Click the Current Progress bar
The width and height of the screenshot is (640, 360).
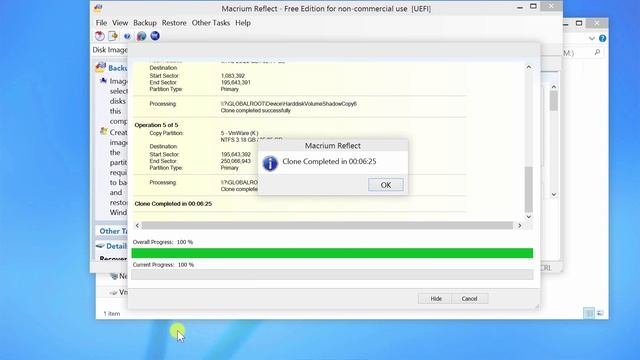tap(332, 275)
